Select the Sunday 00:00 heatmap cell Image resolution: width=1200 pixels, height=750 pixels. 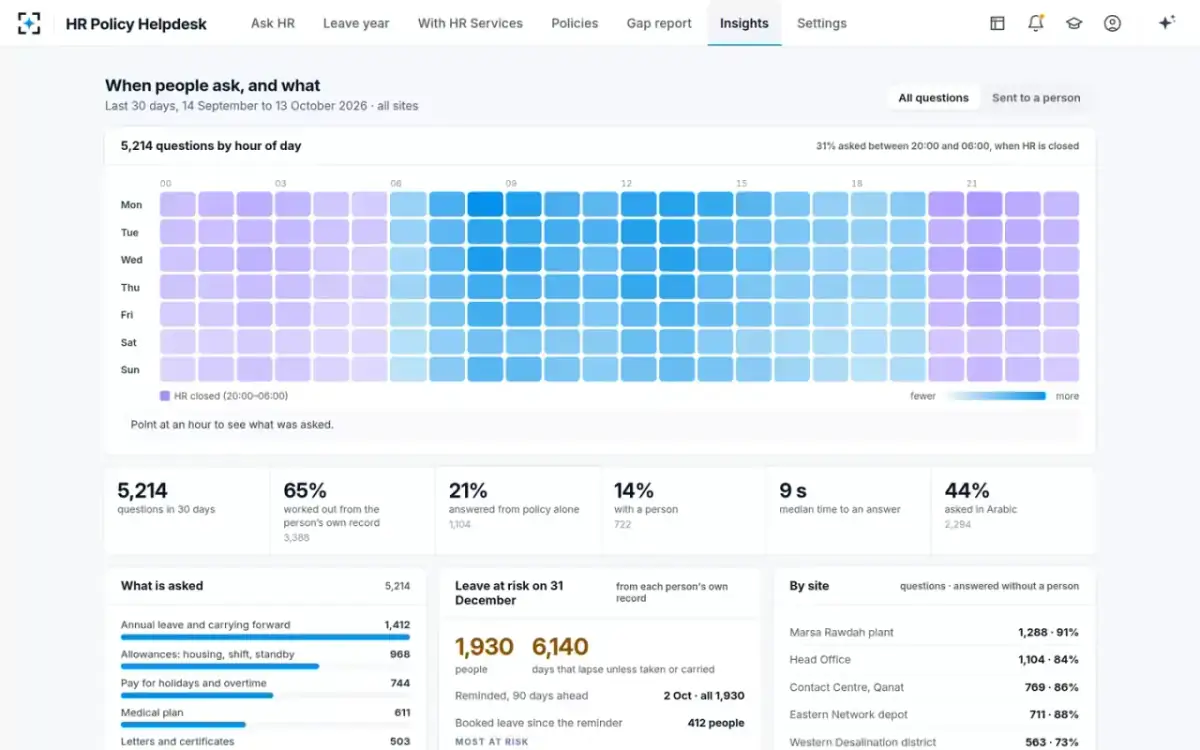coord(178,370)
